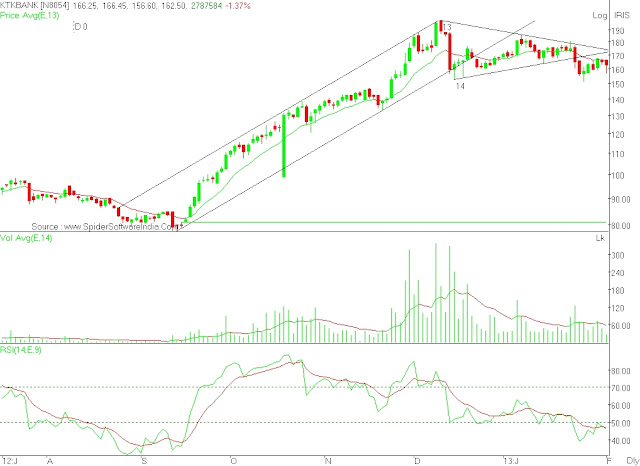Click the 70.00 RSI axis label
Viewport: 640px width, 466px height.
coord(621,388)
